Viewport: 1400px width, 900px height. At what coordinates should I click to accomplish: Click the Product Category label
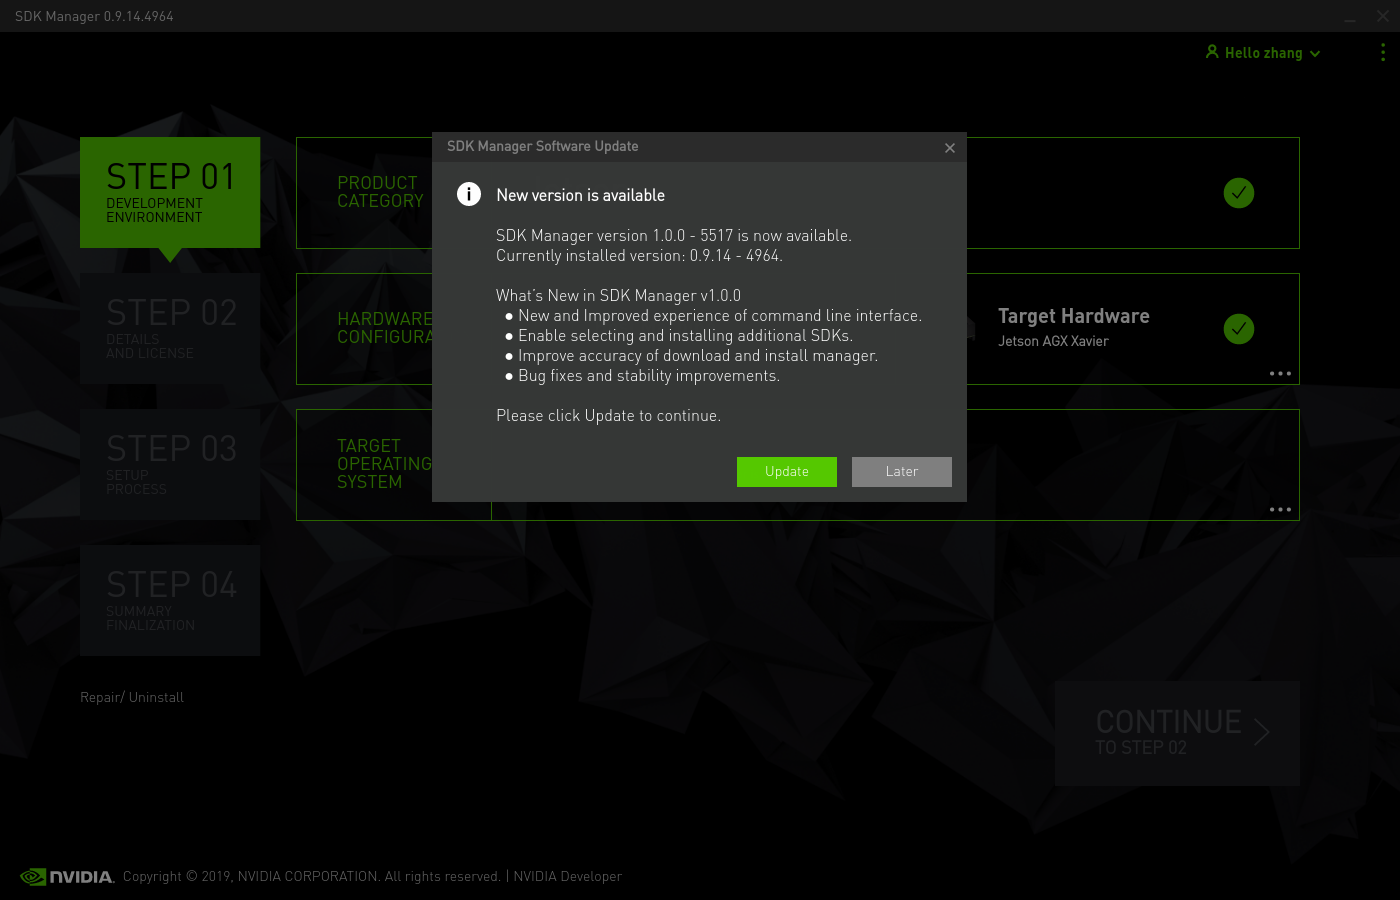tap(380, 192)
